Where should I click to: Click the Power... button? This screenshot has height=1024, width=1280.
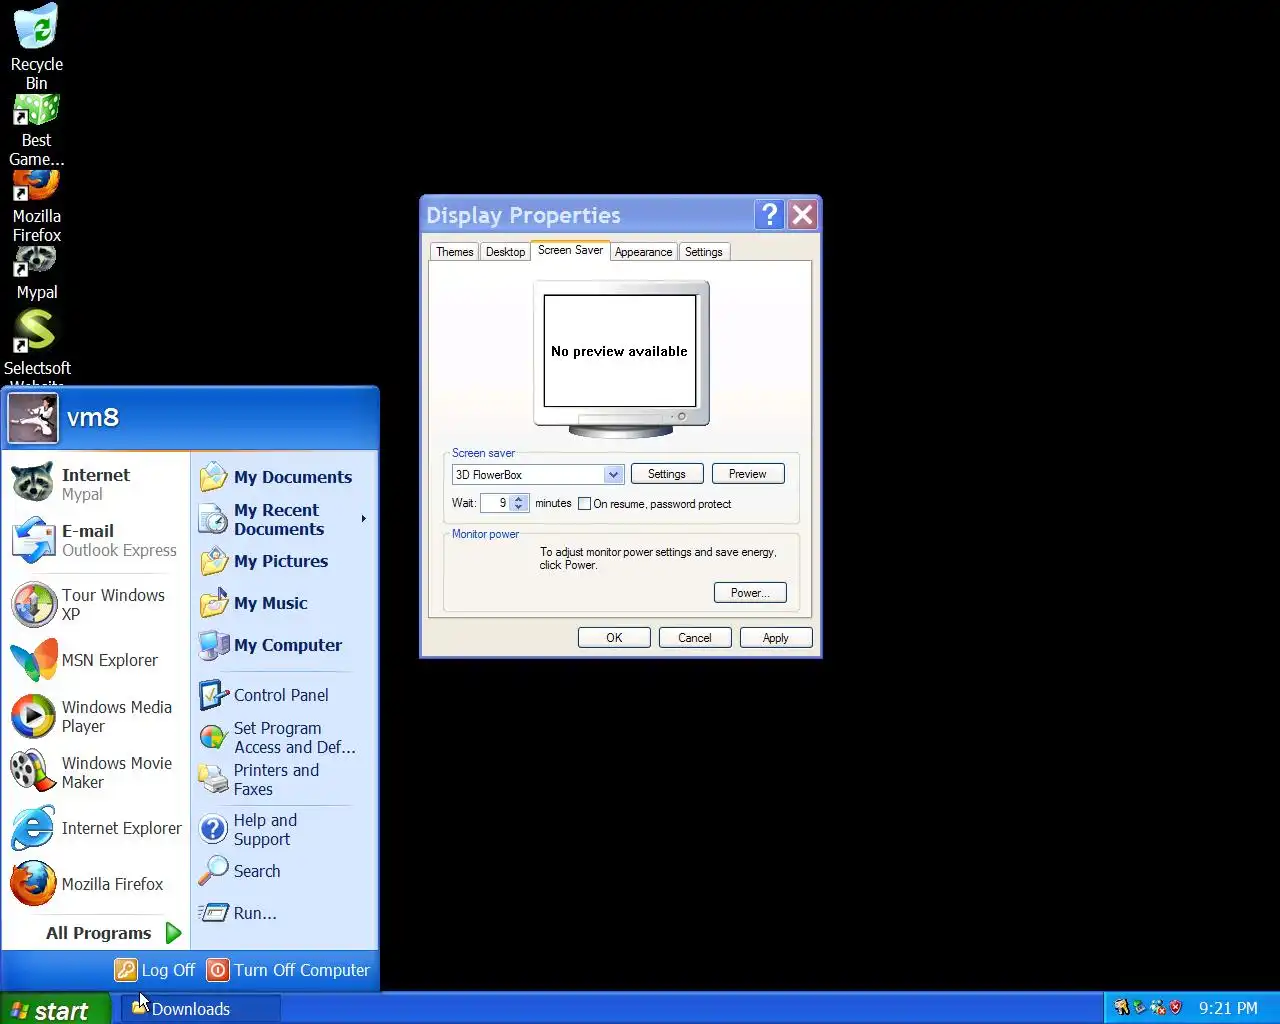tap(750, 593)
